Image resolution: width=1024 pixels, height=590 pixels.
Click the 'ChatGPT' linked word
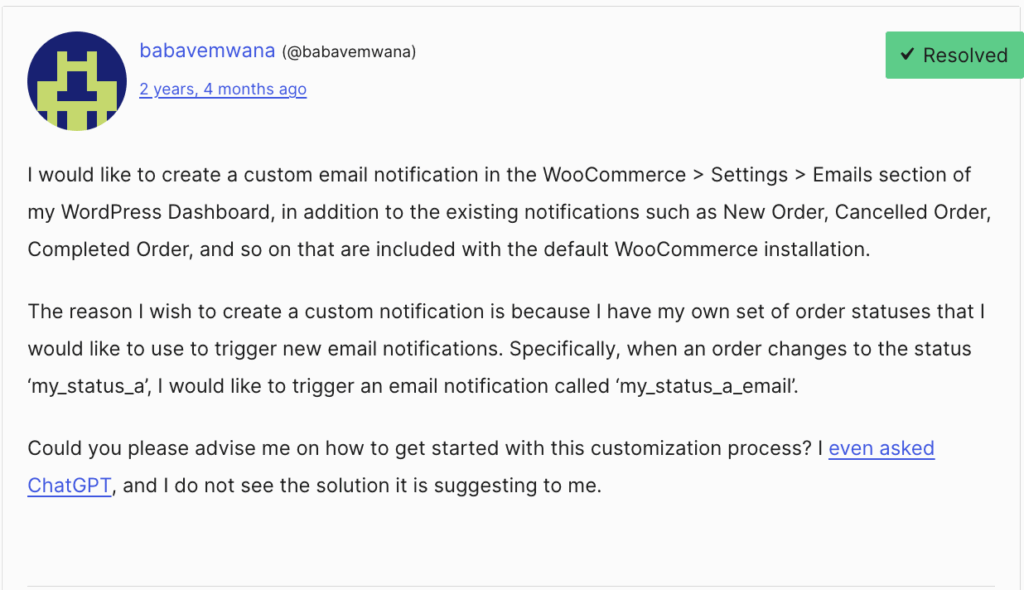[69, 486]
